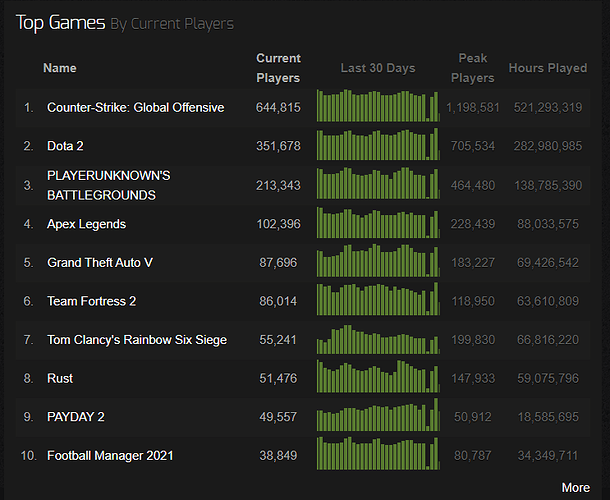Click peak players value 464,480

click(473, 185)
